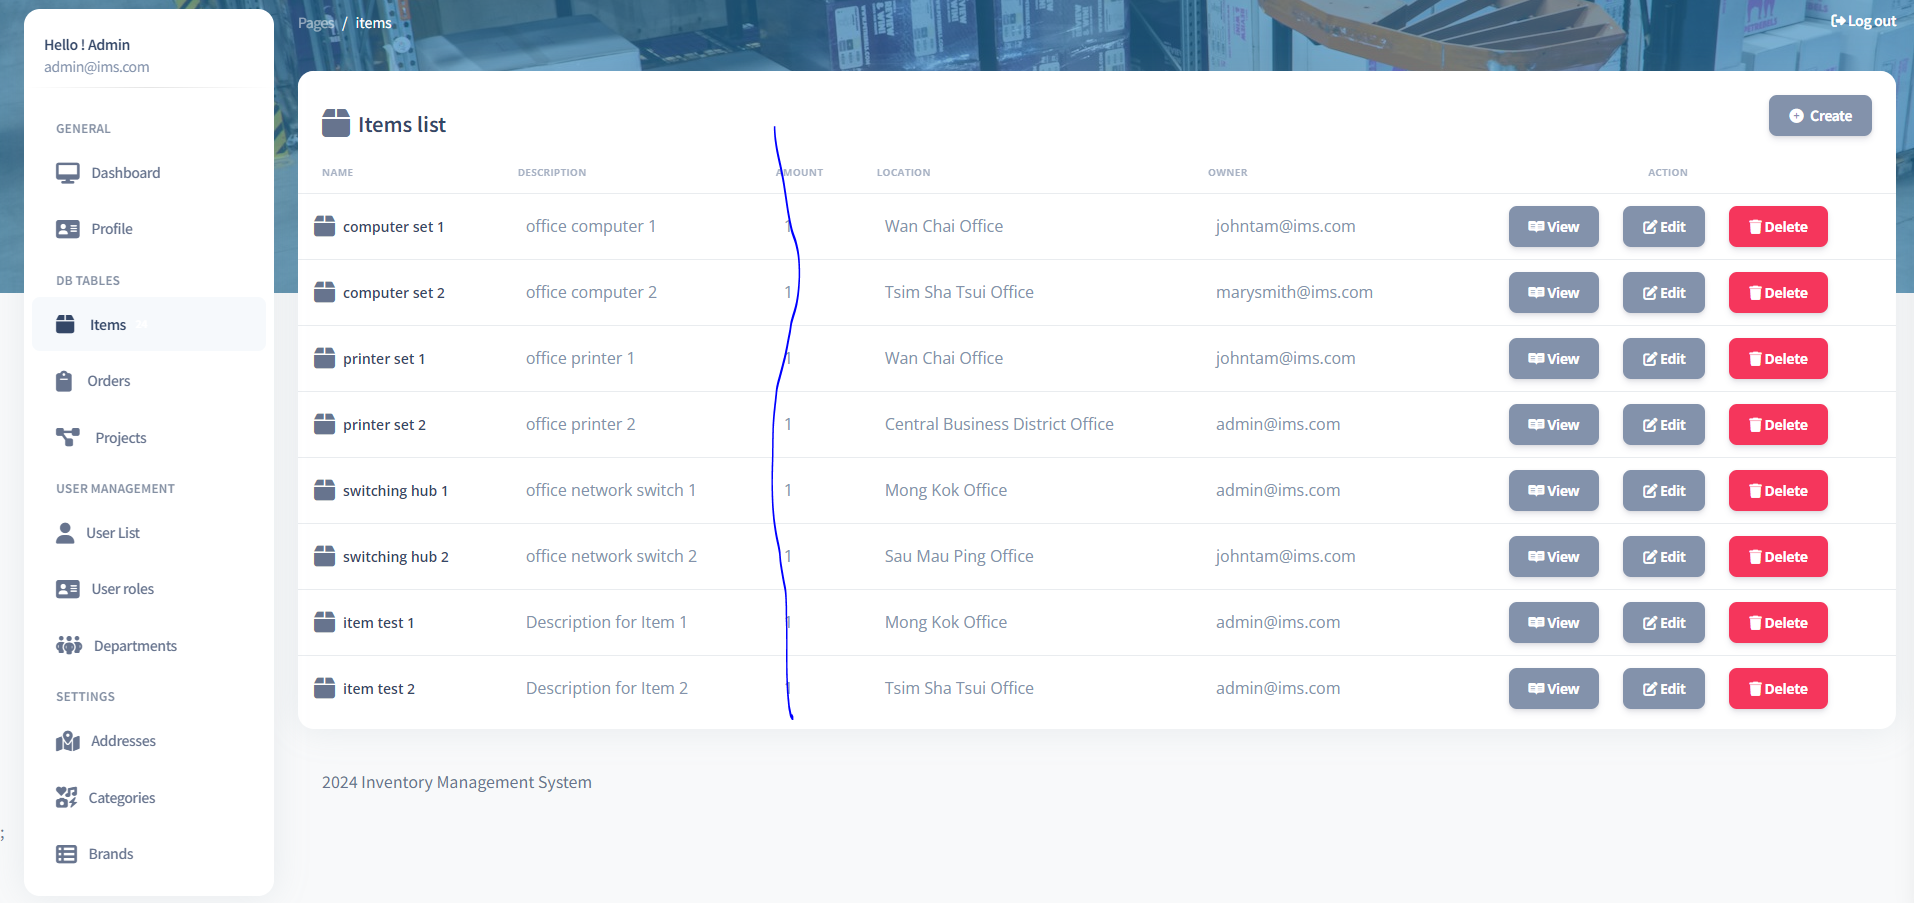
Task: Click the Categories shapes icon
Action: pos(66,797)
